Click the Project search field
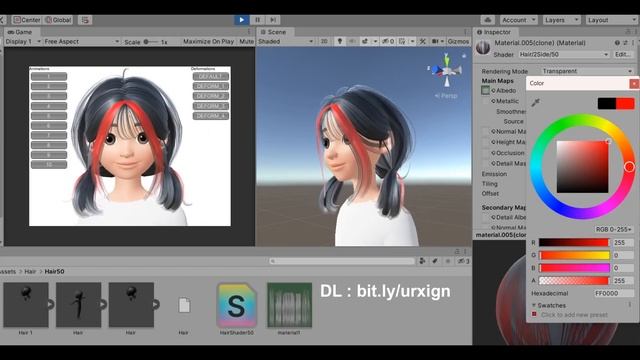 click(x=342, y=261)
